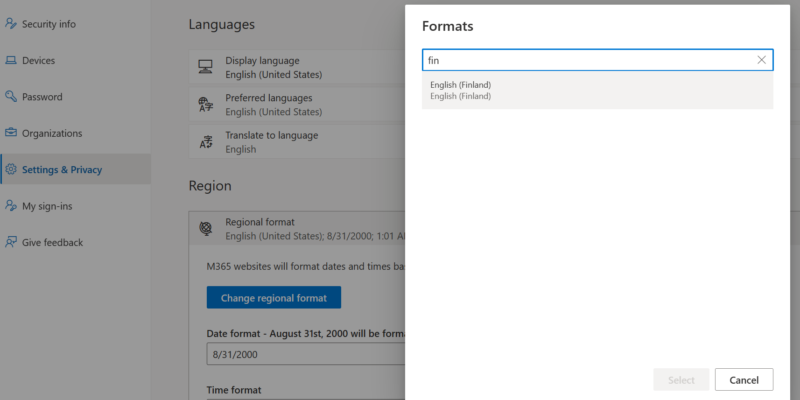Screen dimensions: 800x400
Task: Click the Security info icon in sidebar
Action: (x=11, y=24)
